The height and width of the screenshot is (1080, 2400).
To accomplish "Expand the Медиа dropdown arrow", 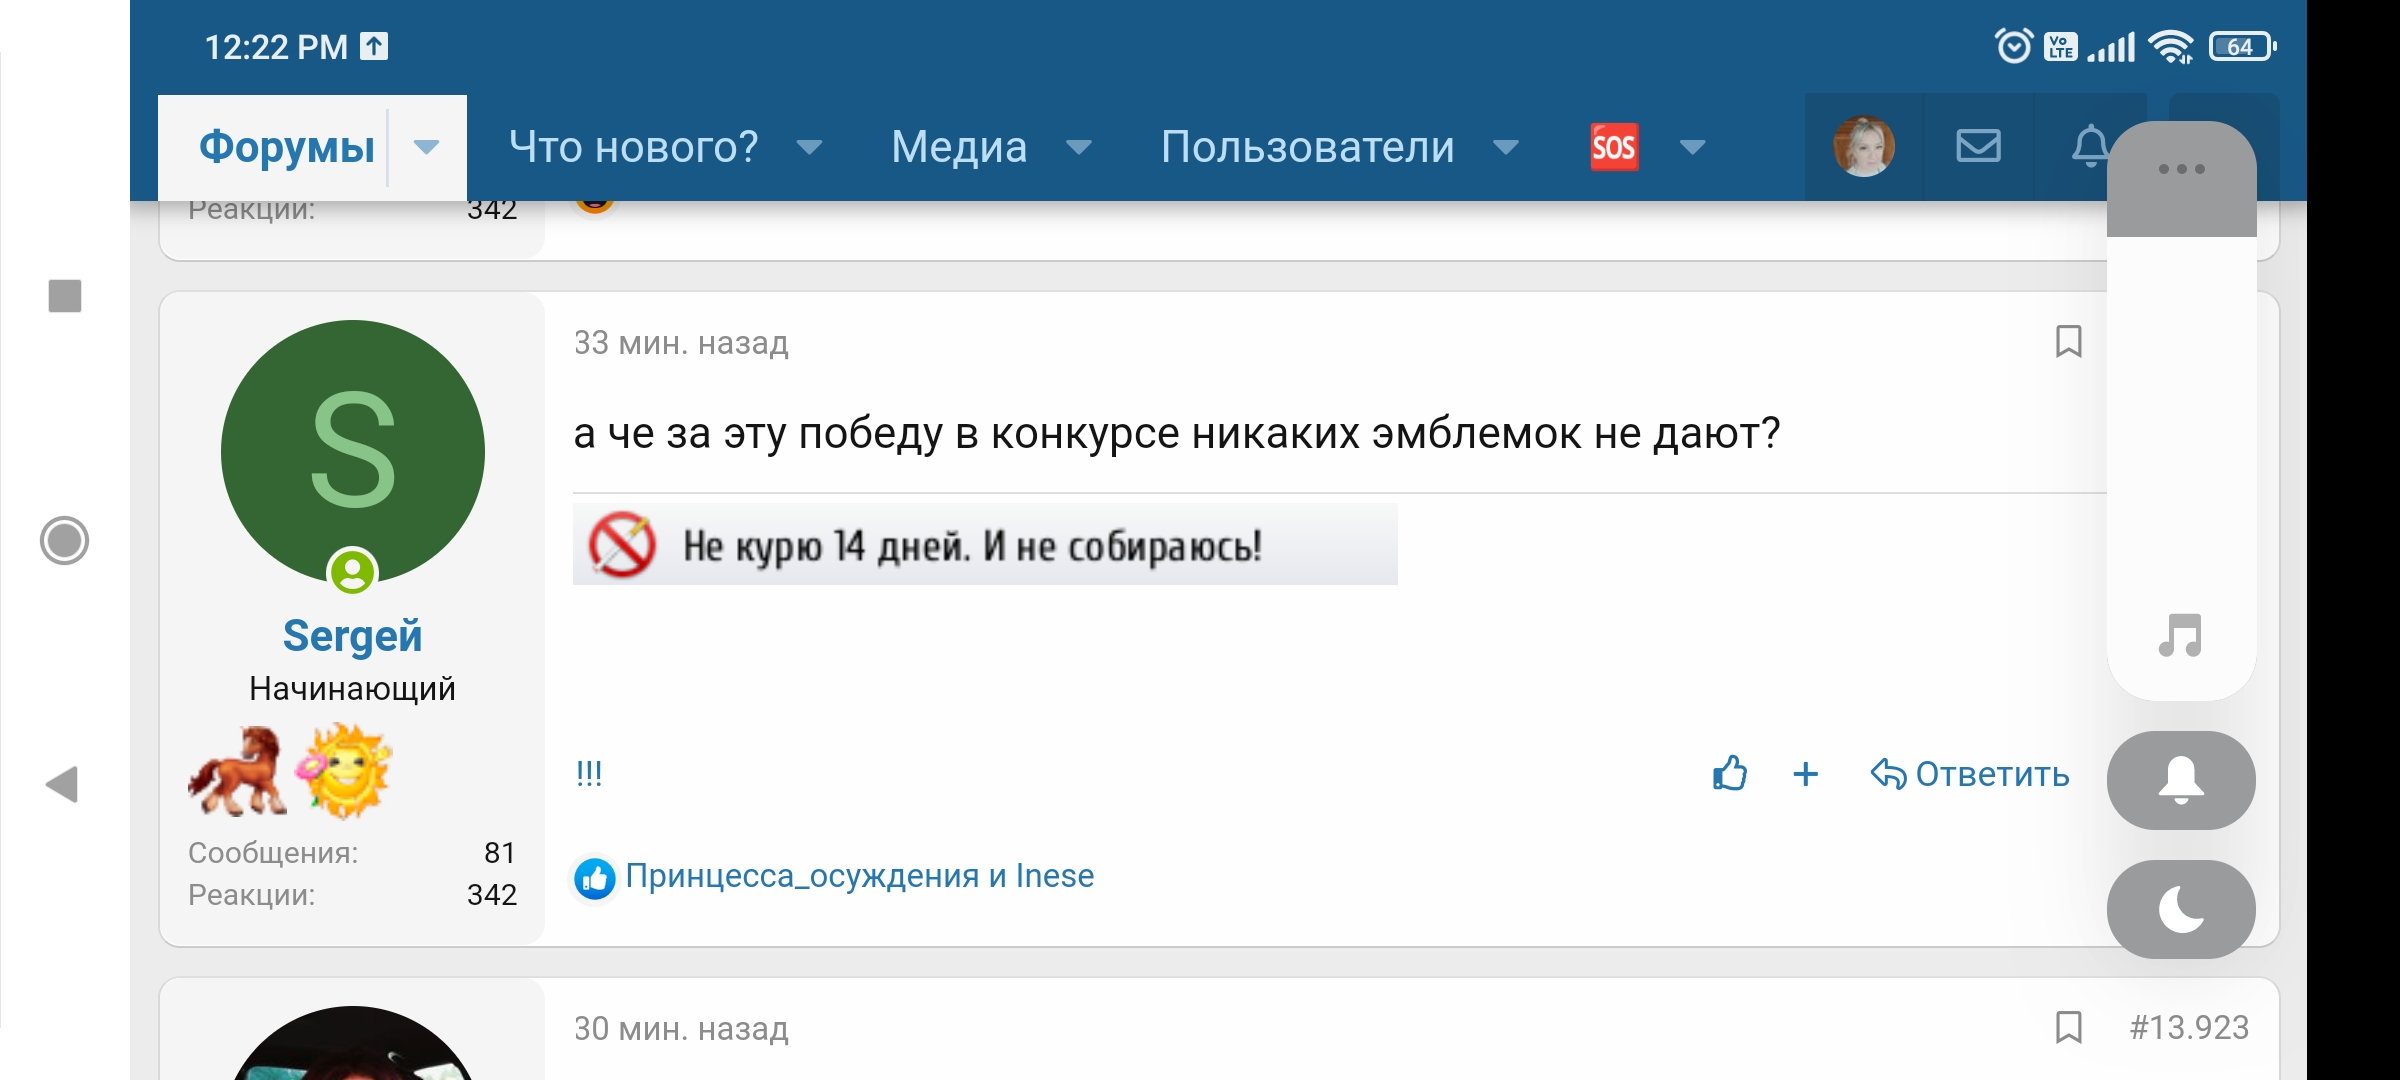I will tap(1079, 148).
